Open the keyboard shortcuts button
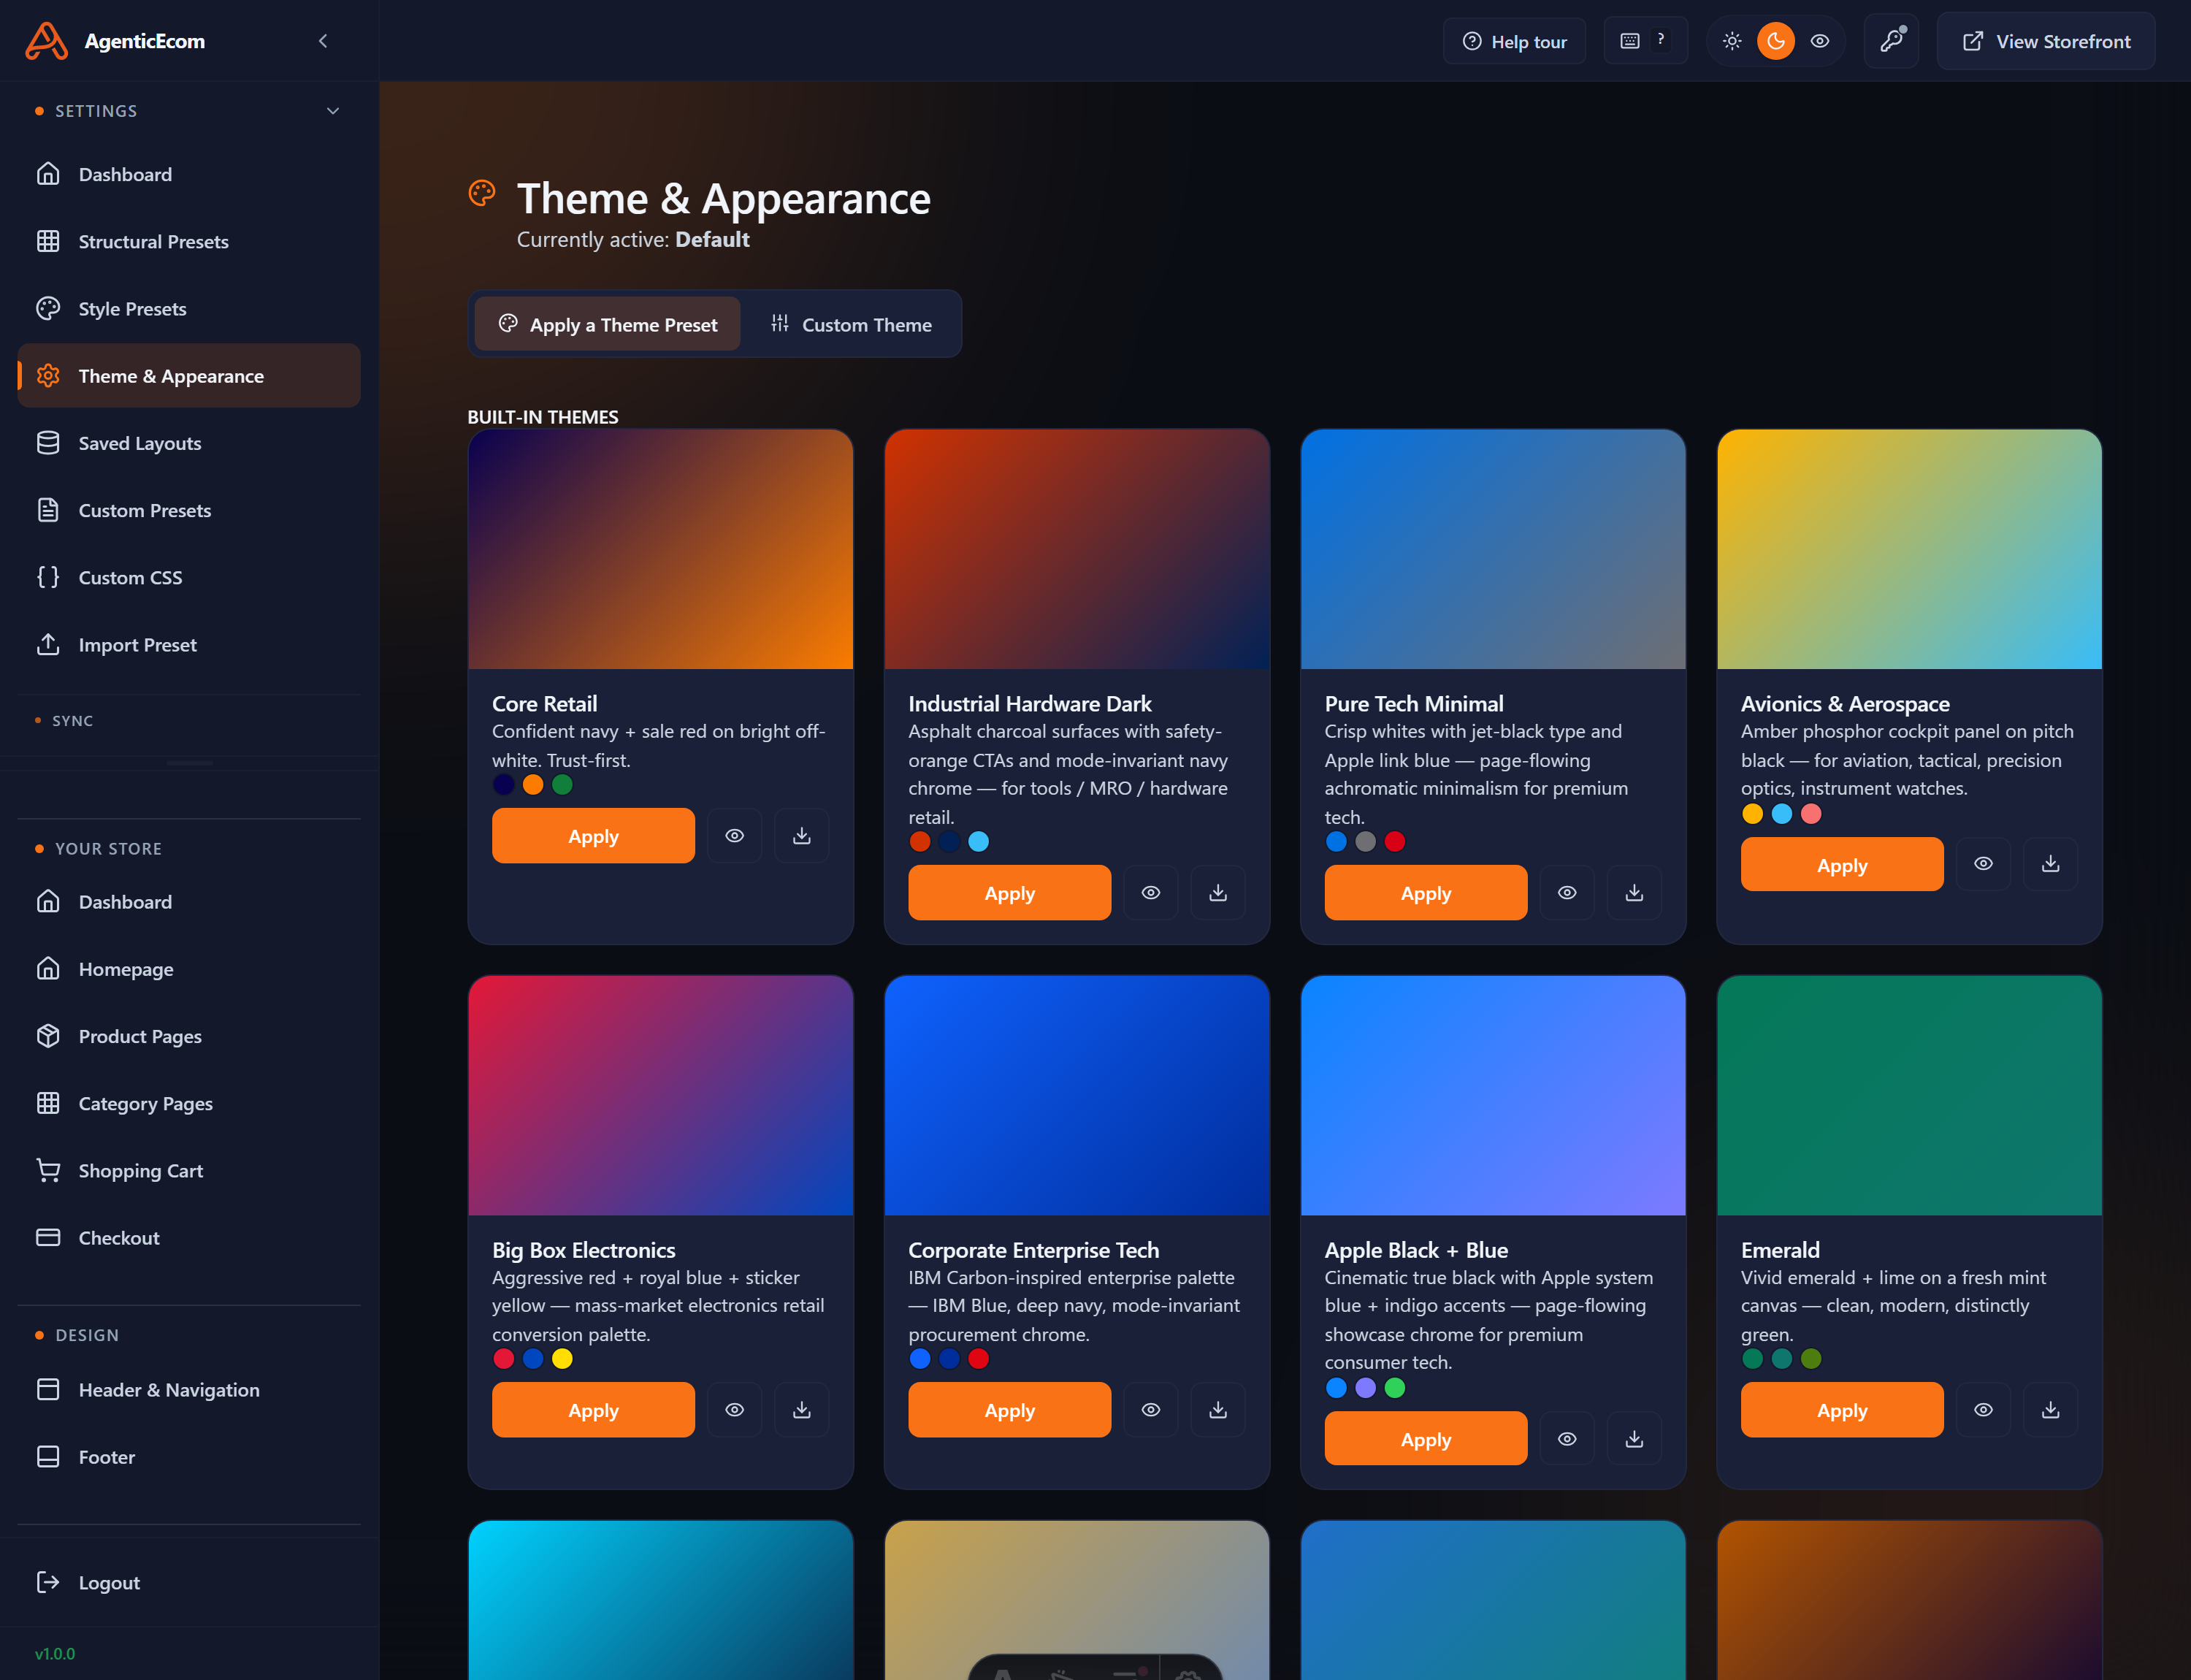The width and height of the screenshot is (2191, 1680). (x=1645, y=41)
